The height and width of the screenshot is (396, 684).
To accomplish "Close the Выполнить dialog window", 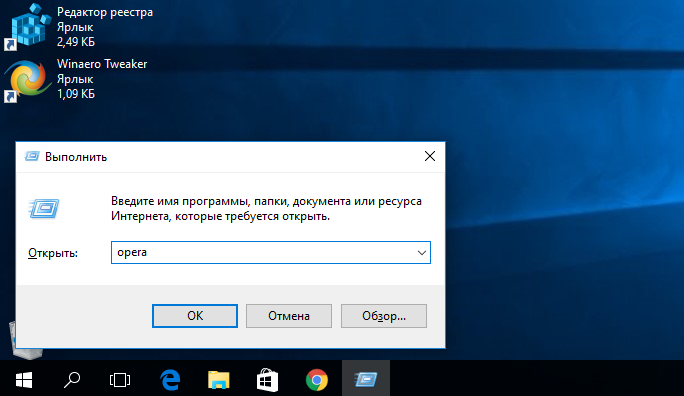I will (x=430, y=156).
